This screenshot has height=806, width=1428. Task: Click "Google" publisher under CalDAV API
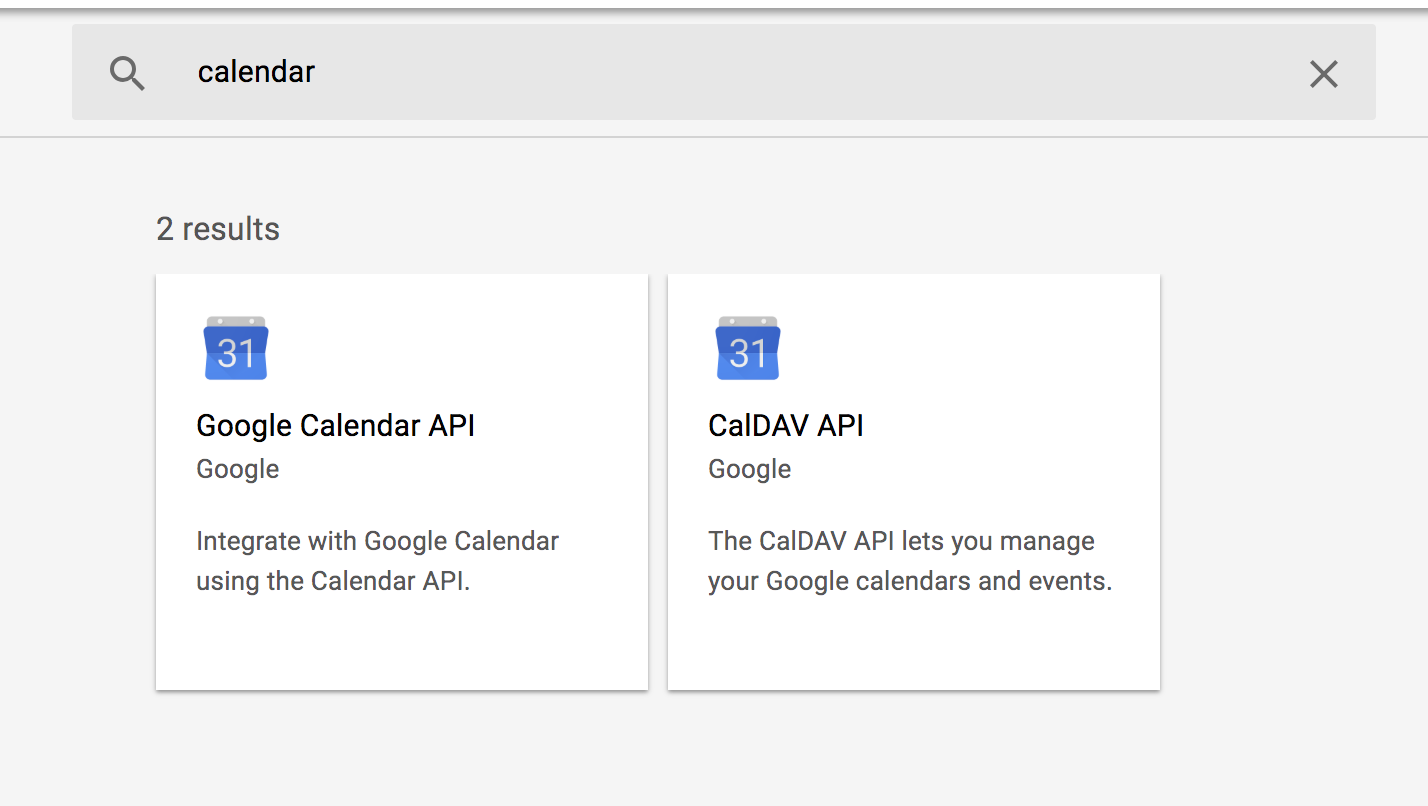coord(750,469)
